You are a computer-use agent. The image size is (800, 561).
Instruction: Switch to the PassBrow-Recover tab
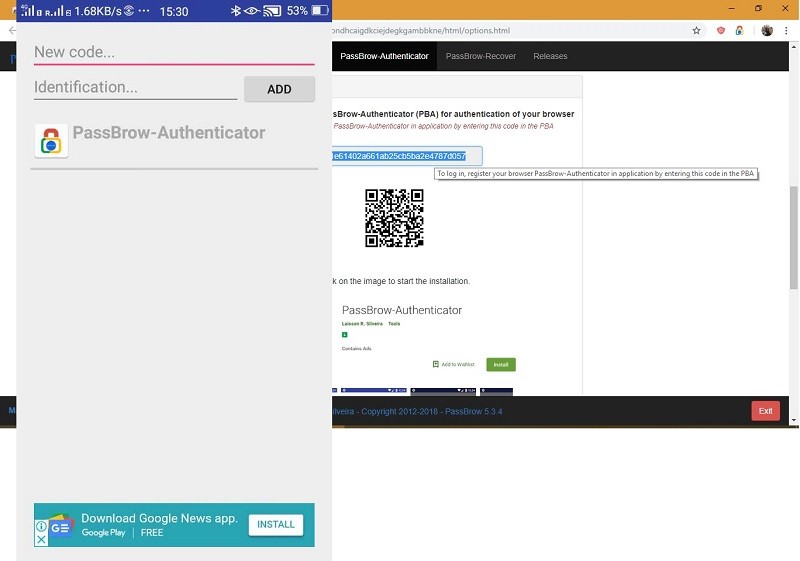coord(481,56)
